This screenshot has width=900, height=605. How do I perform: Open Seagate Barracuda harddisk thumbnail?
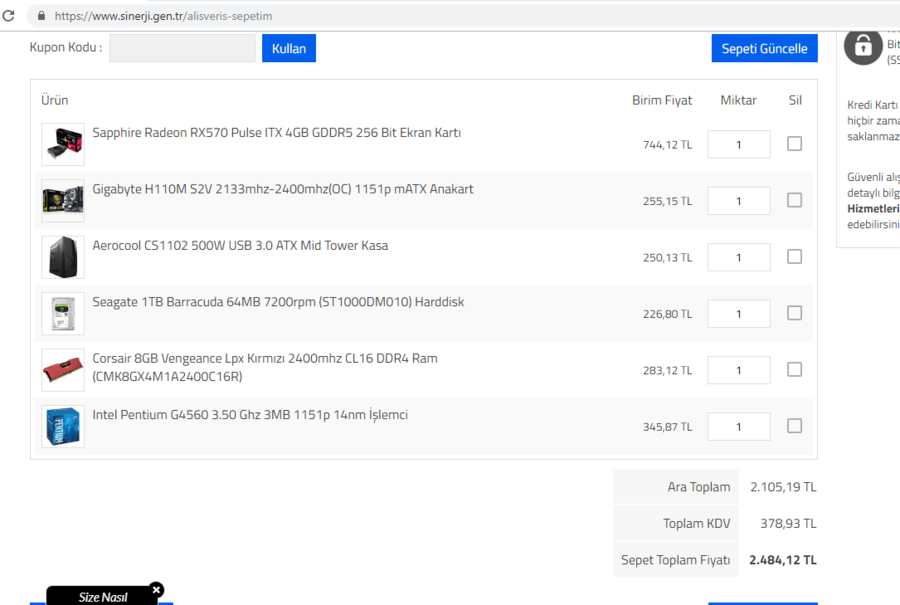63,313
